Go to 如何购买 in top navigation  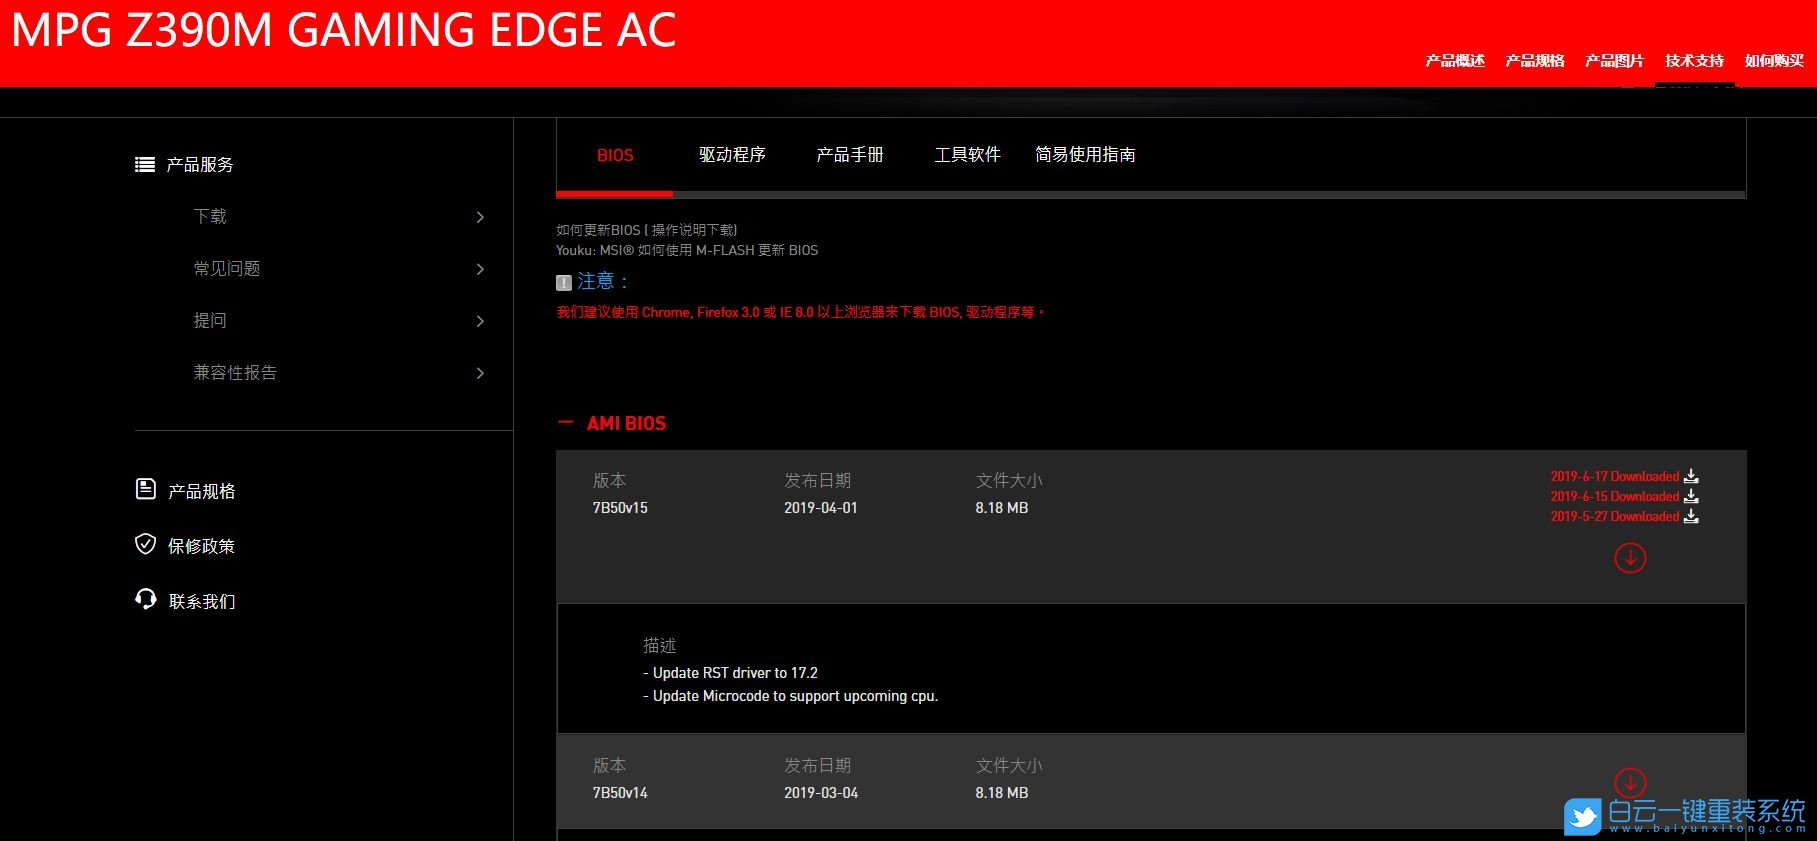[1774, 61]
